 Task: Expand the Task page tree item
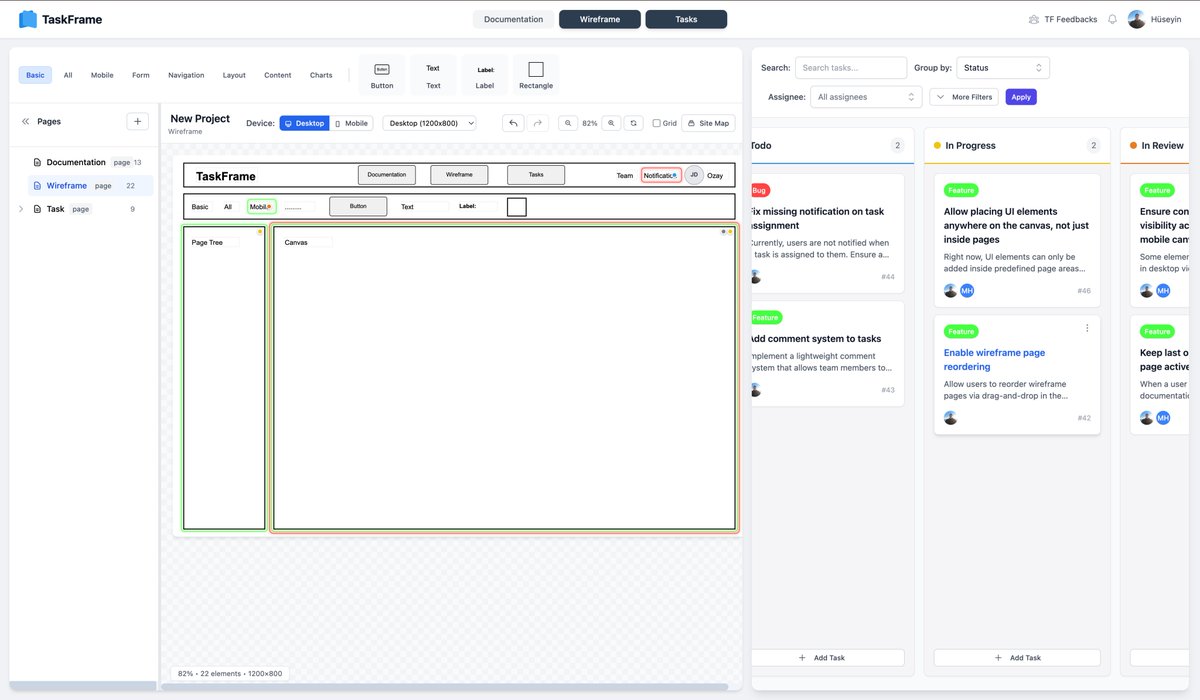[22, 209]
